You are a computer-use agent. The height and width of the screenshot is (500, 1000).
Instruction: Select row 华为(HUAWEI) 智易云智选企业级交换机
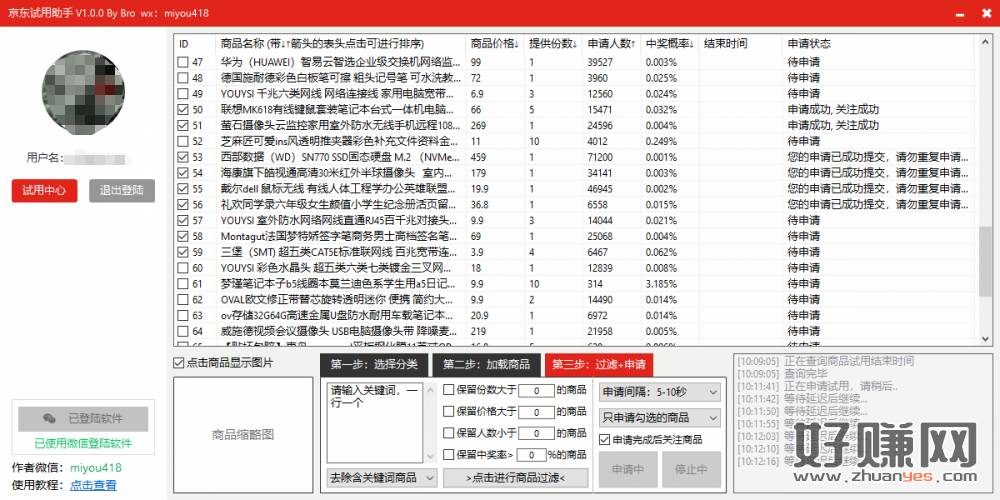[x=574, y=62]
